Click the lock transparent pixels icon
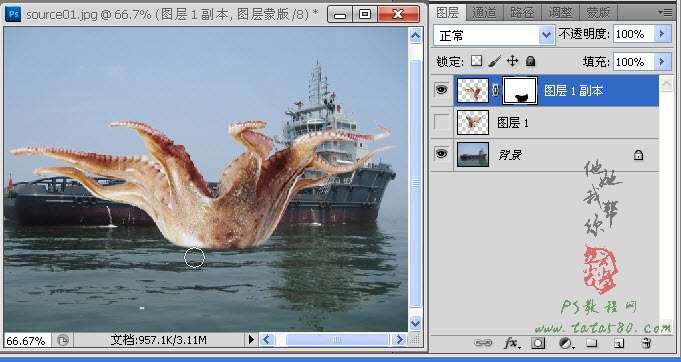Viewport: 681px width, 362px height. tap(476, 61)
